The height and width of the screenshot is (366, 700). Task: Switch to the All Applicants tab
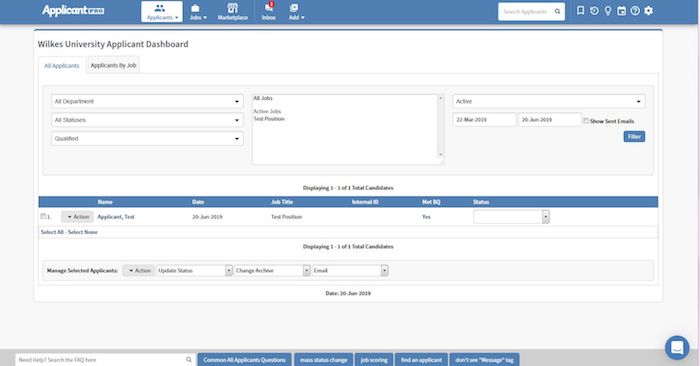point(62,66)
